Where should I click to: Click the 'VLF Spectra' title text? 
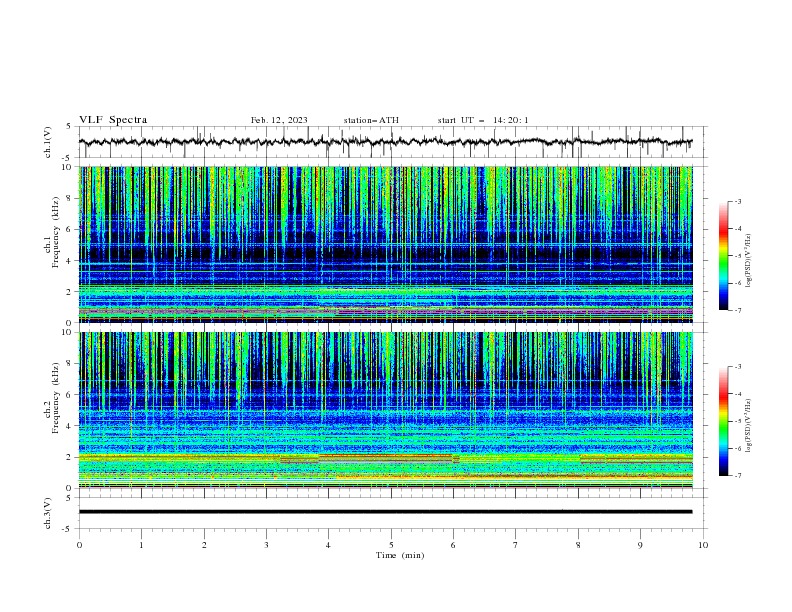(113, 120)
